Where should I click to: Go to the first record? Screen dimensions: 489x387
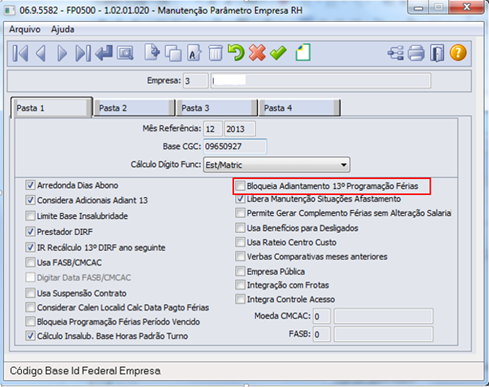tap(20, 53)
